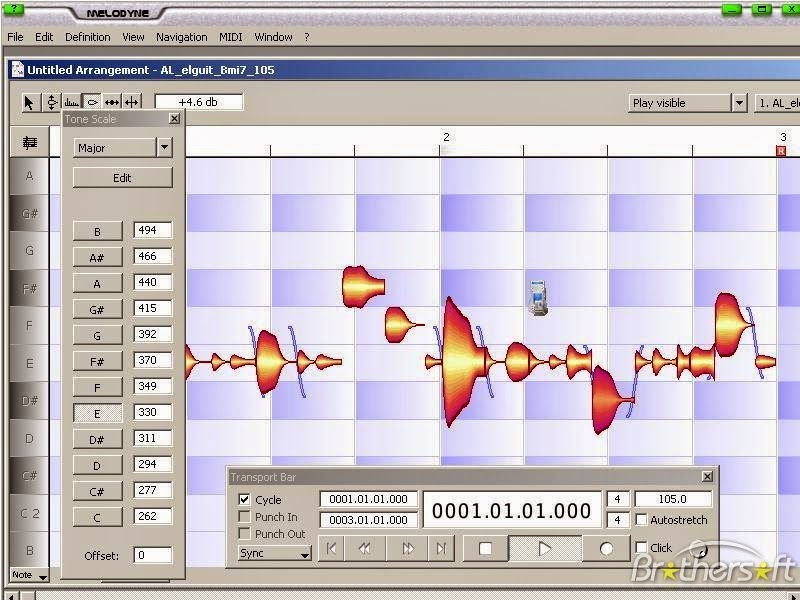Screen dimensions: 800x600
Task: Click the F# note button in Tone Scale
Action: (97, 361)
